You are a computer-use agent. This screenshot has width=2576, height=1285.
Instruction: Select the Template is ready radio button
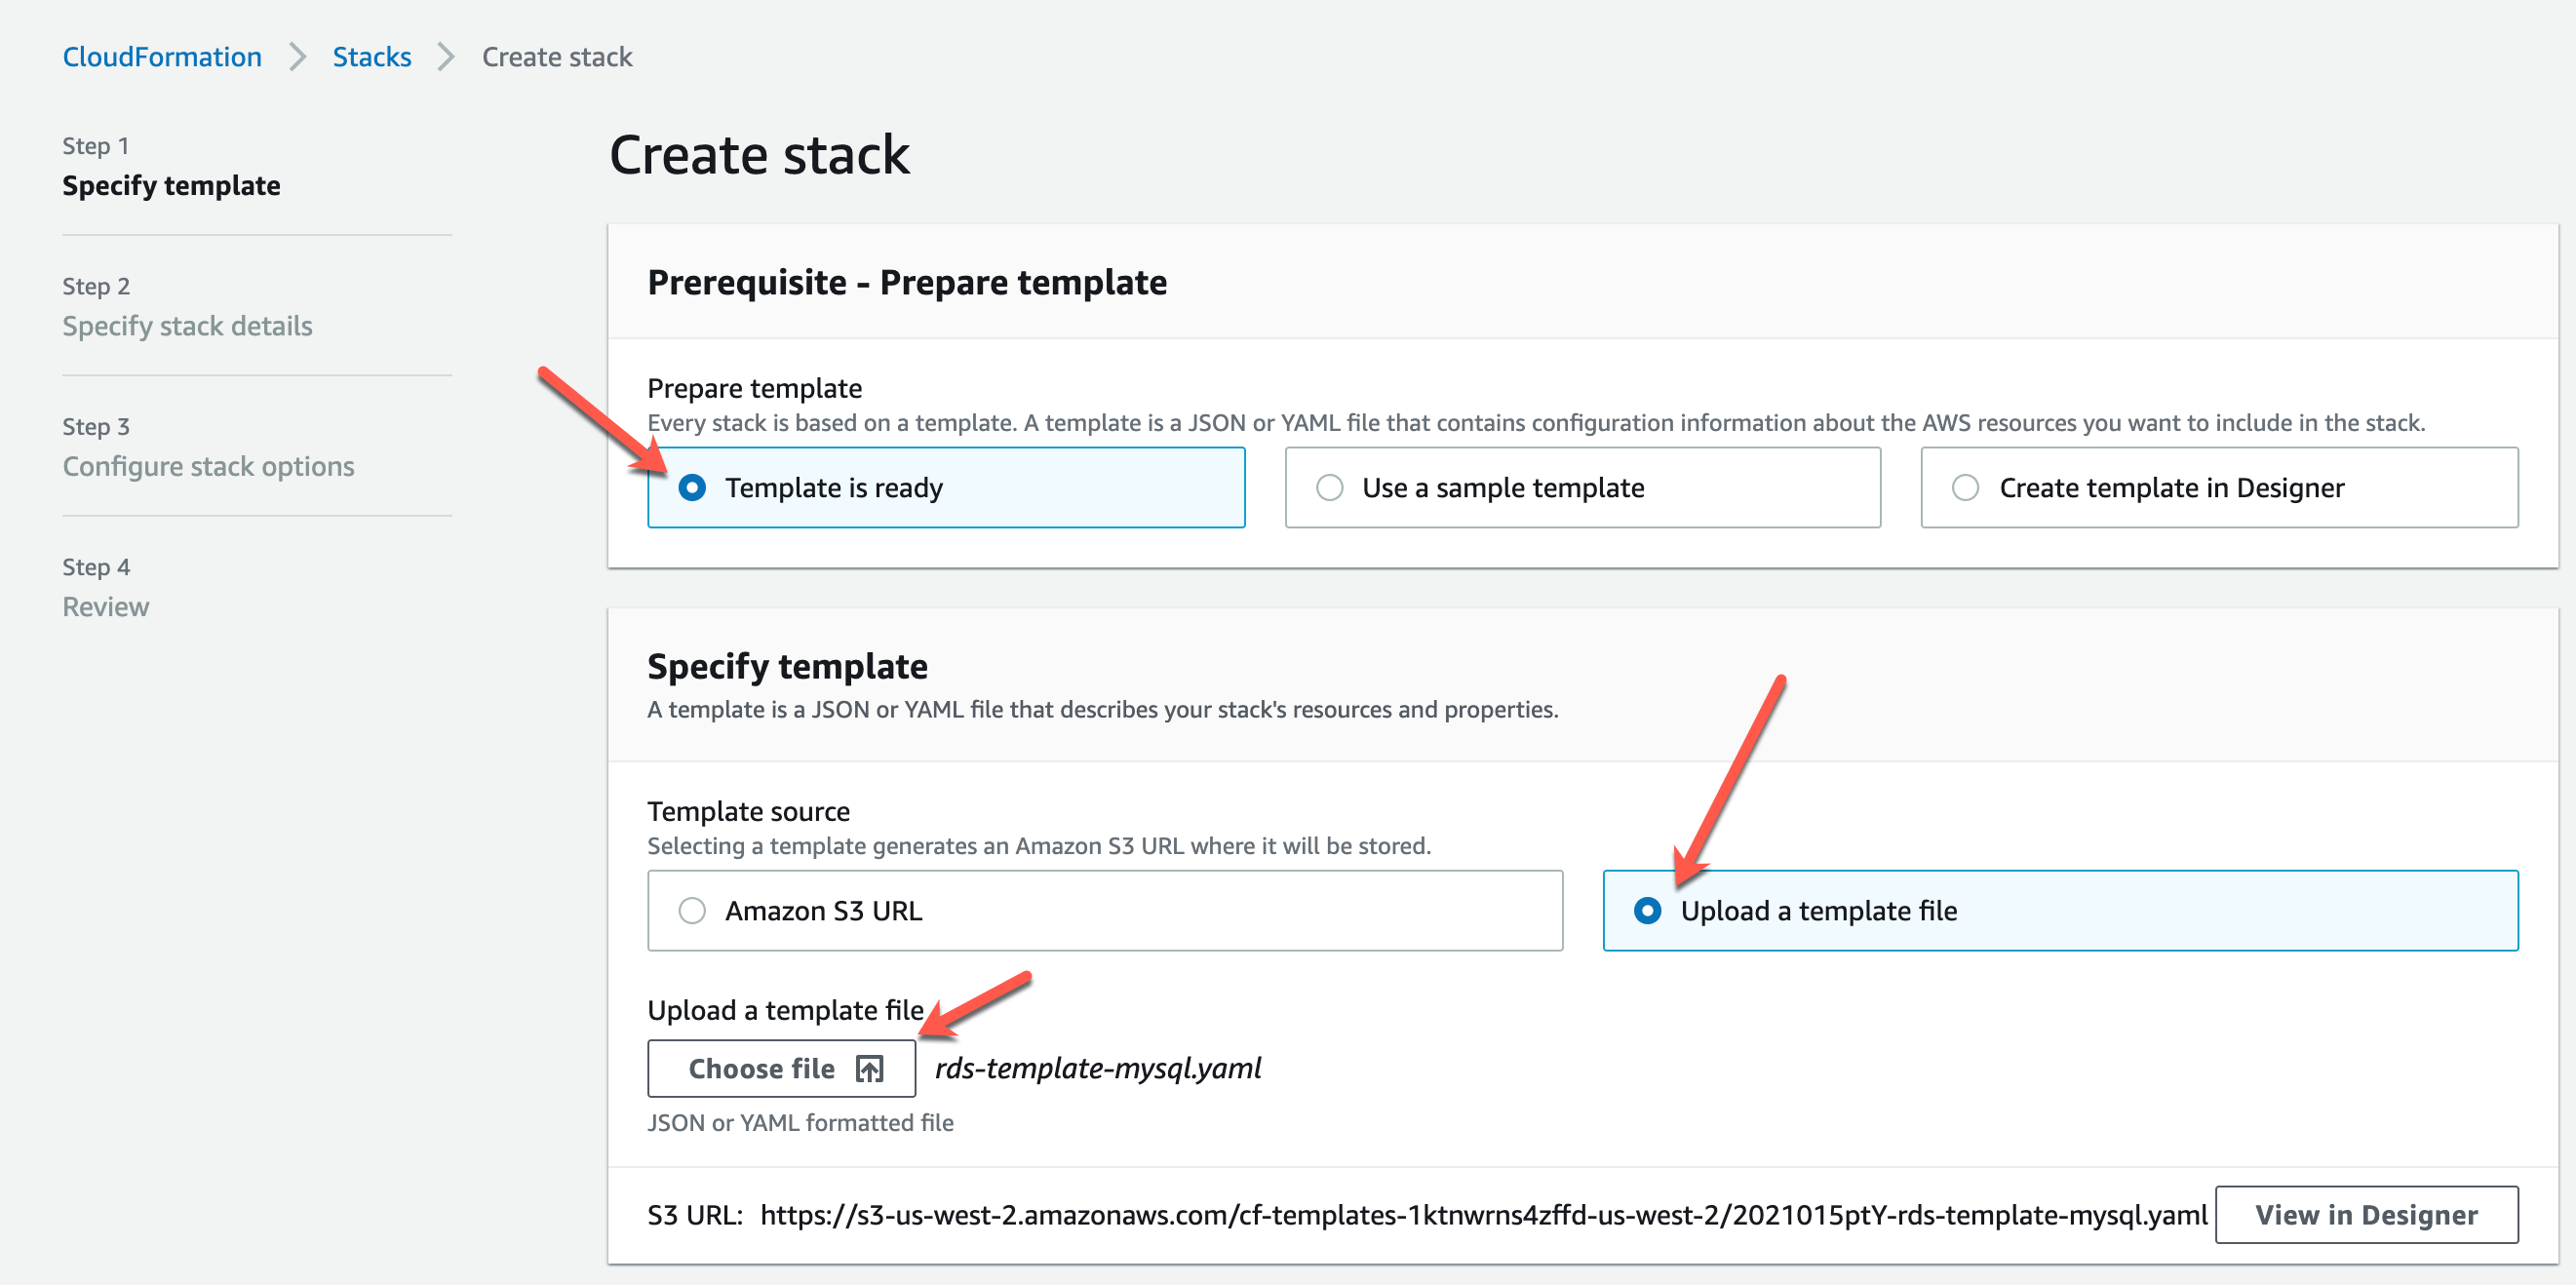pyautogui.click(x=692, y=487)
